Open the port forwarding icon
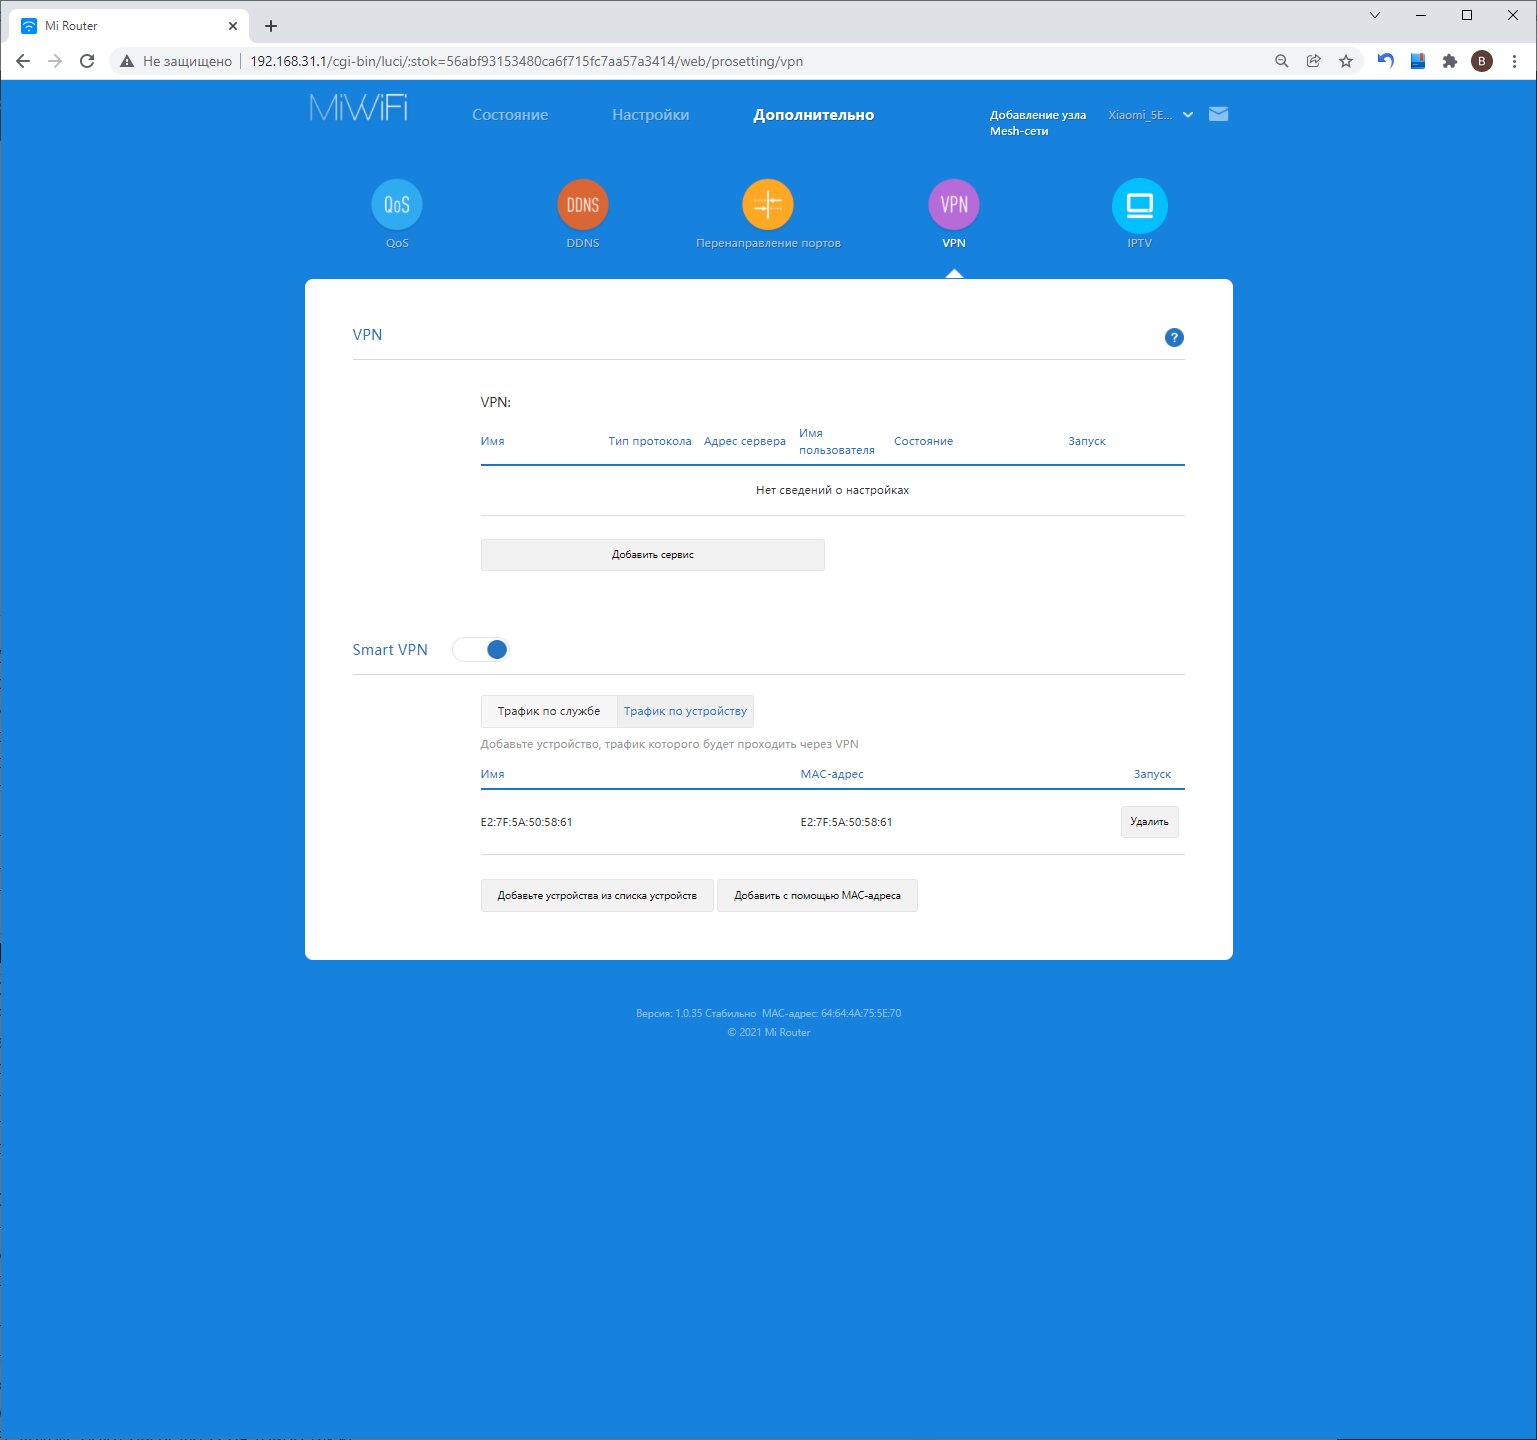1537x1440 pixels. [x=768, y=205]
